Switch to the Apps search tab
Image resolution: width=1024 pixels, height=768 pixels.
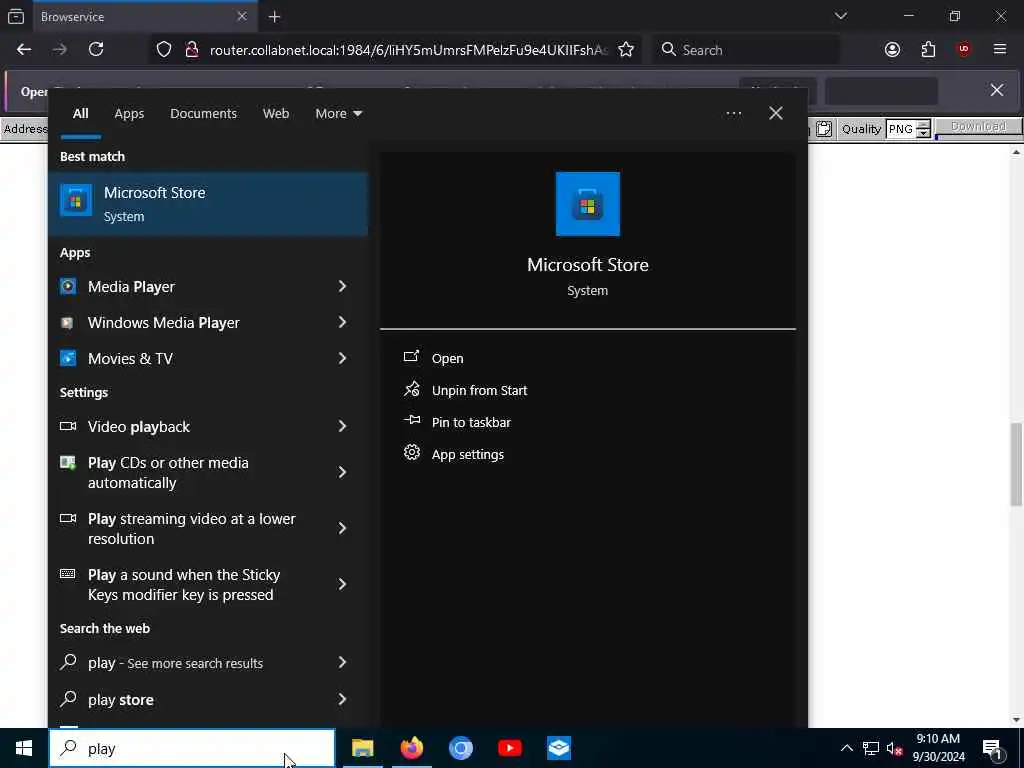(129, 113)
